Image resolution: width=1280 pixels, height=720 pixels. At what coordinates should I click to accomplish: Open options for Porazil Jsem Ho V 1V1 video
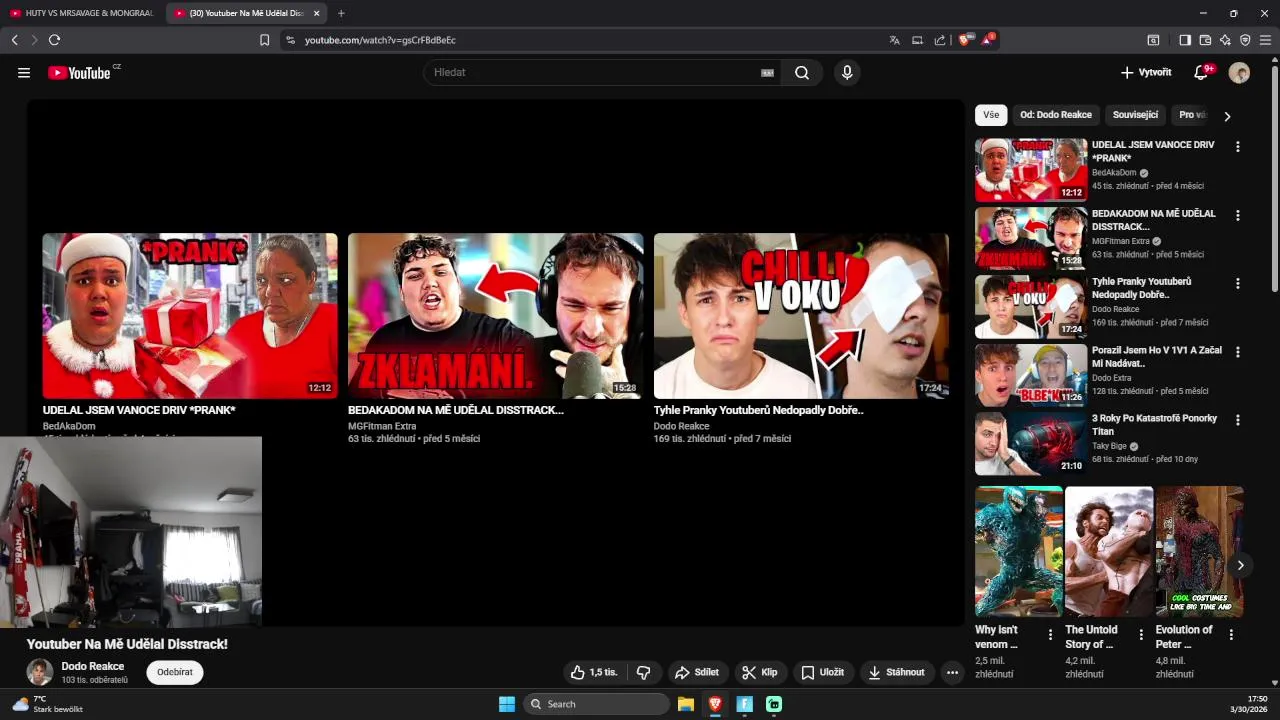point(1238,352)
